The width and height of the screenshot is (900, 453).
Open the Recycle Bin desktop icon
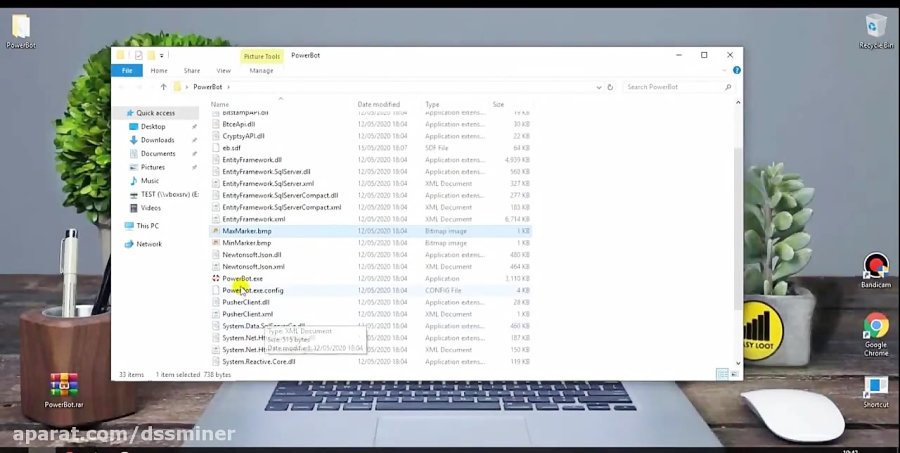click(x=875, y=32)
